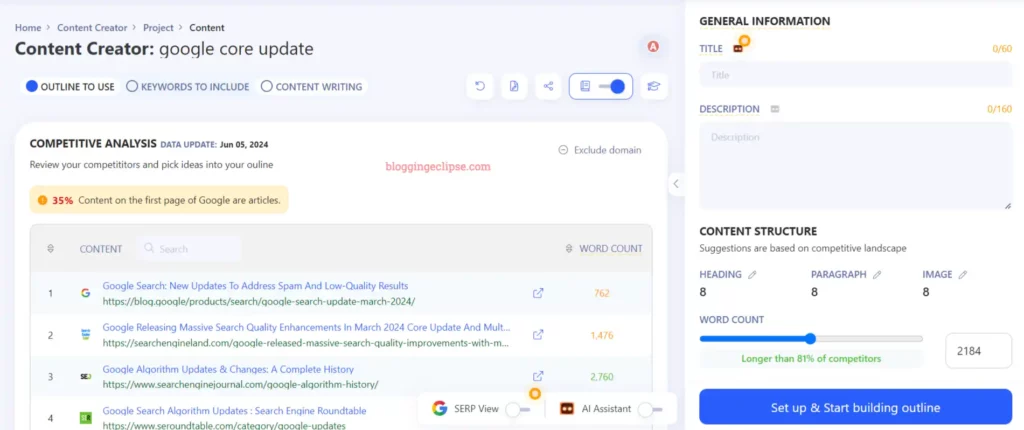The width and height of the screenshot is (1024, 430).
Task: Toggle the SERP View switch
Action: click(x=518, y=409)
